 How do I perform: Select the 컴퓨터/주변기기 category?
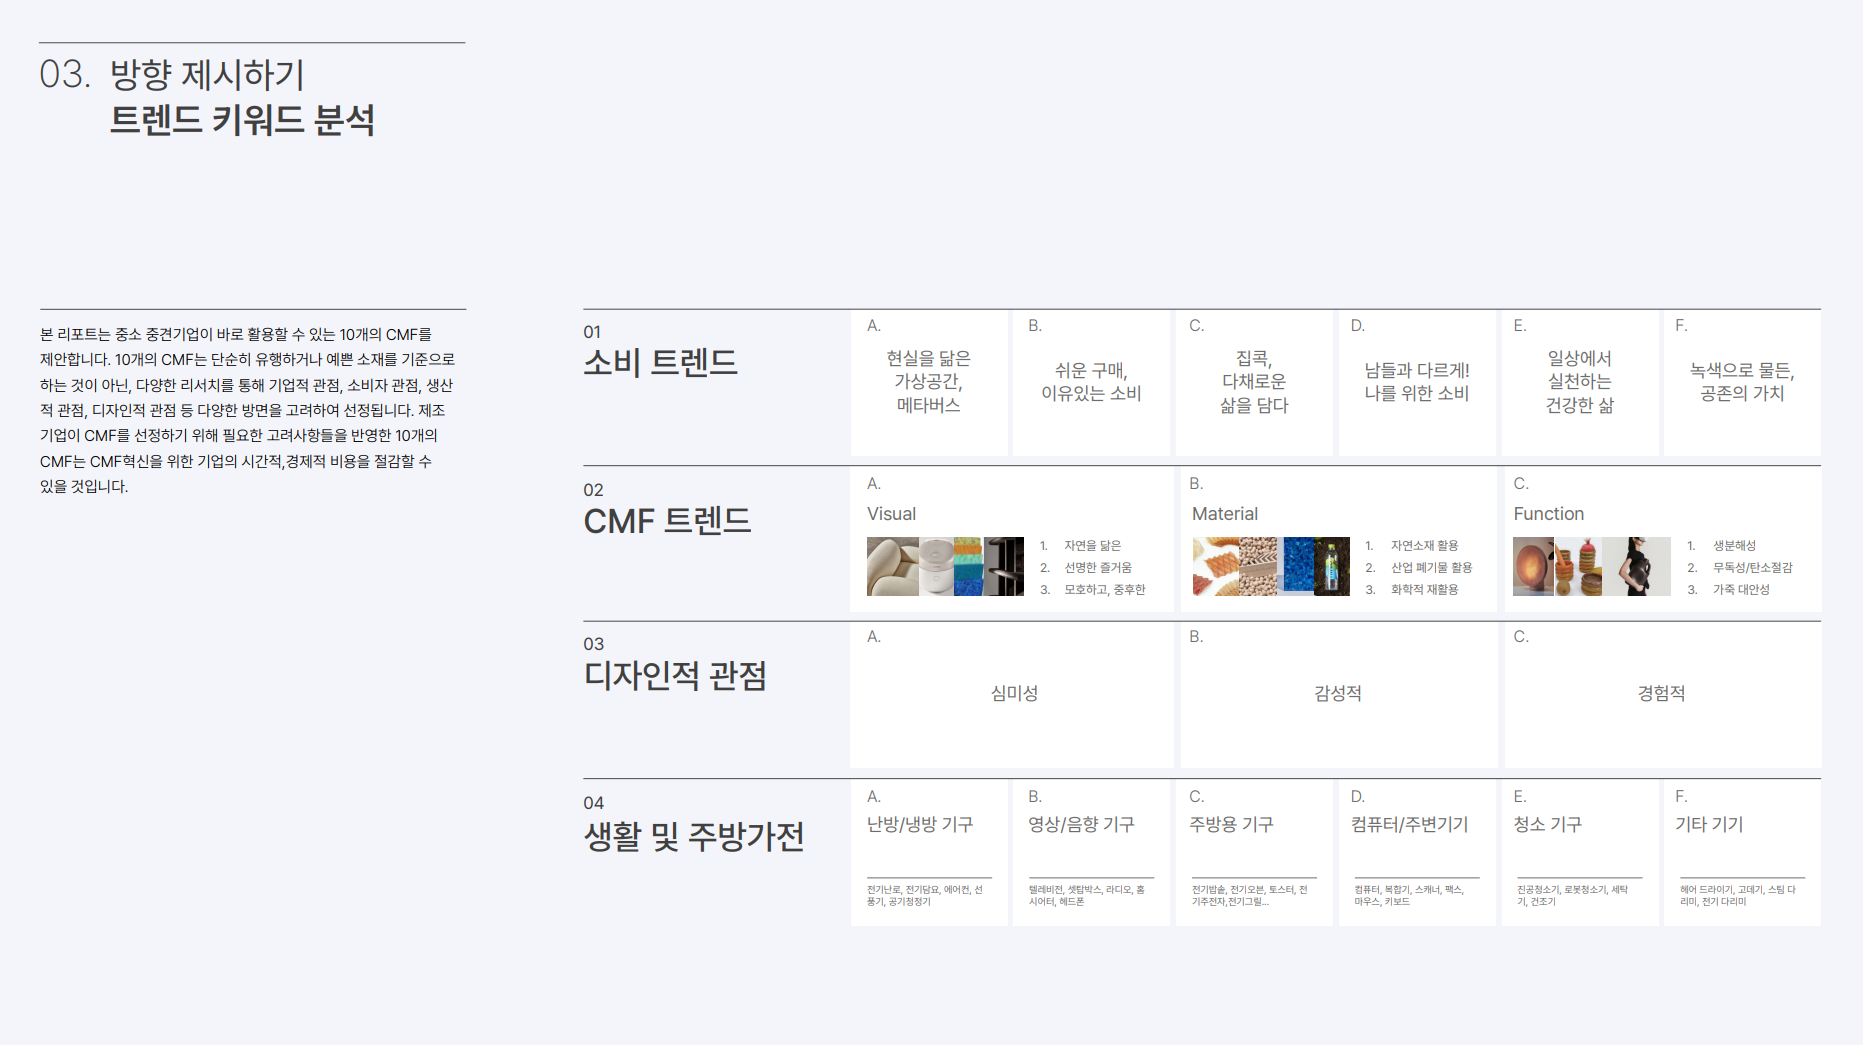(x=1409, y=824)
